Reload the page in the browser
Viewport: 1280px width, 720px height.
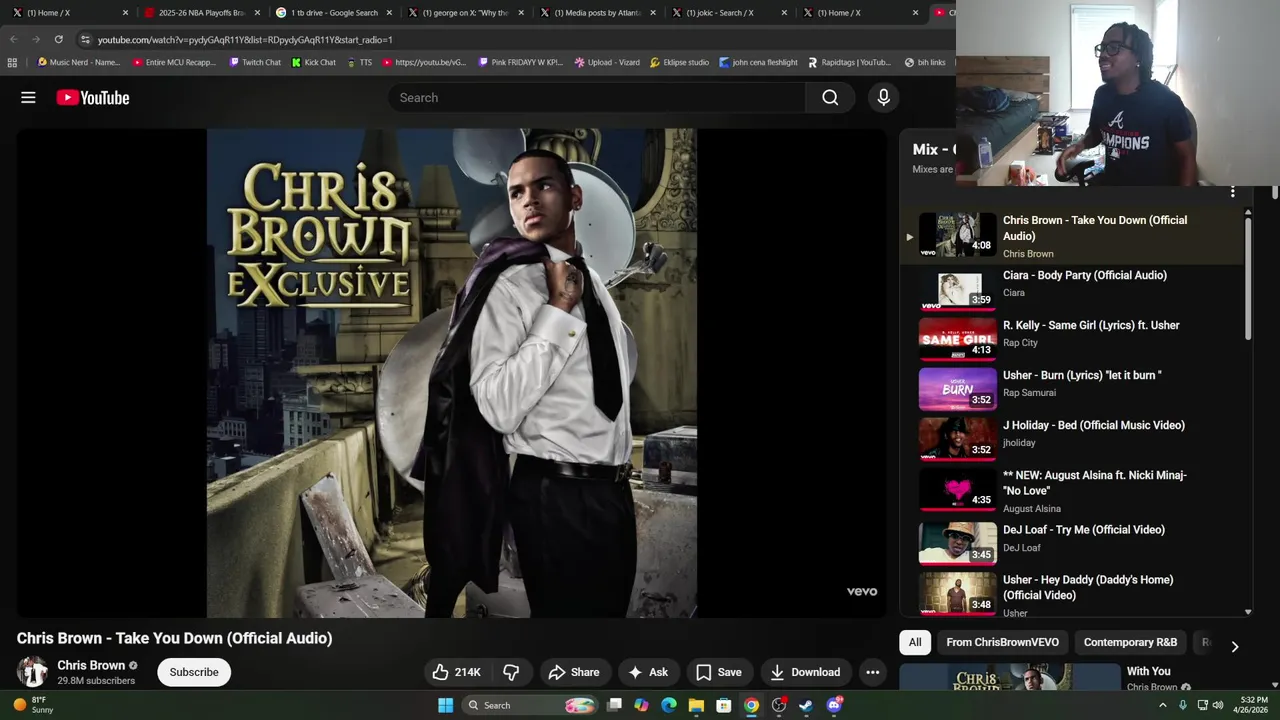[58, 39]
